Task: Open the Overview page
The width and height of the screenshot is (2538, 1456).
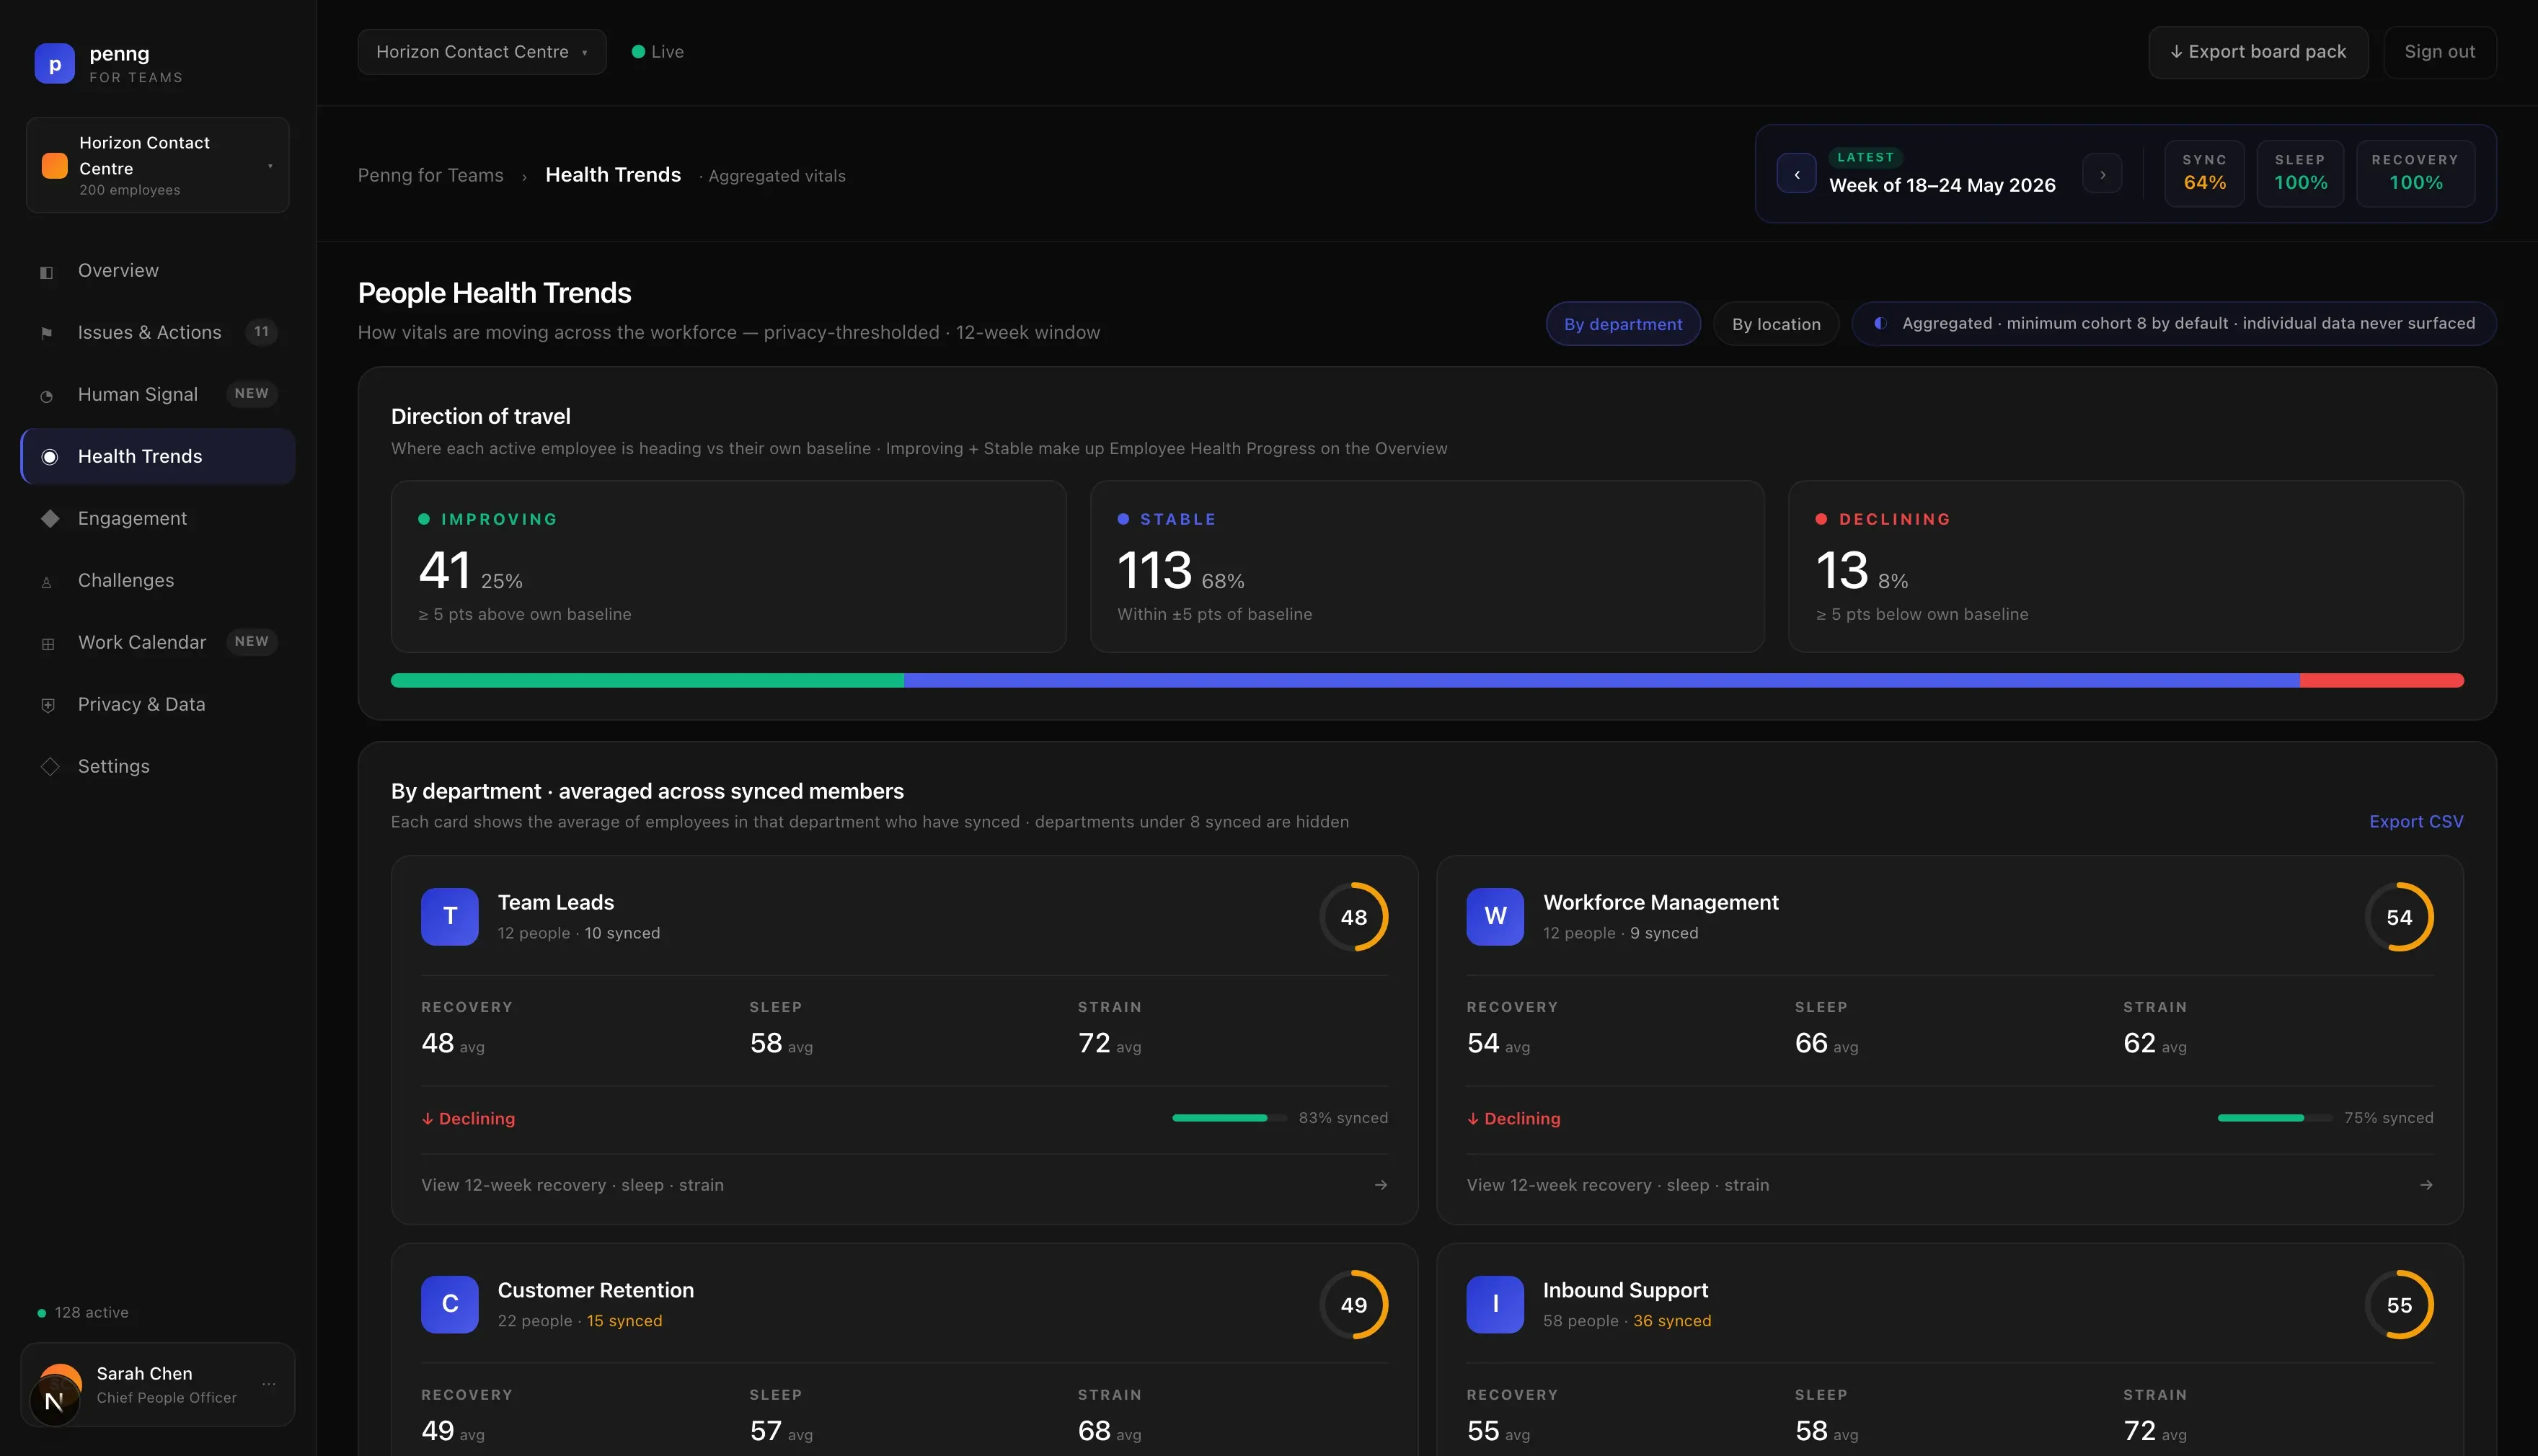Action: point(158,271)
